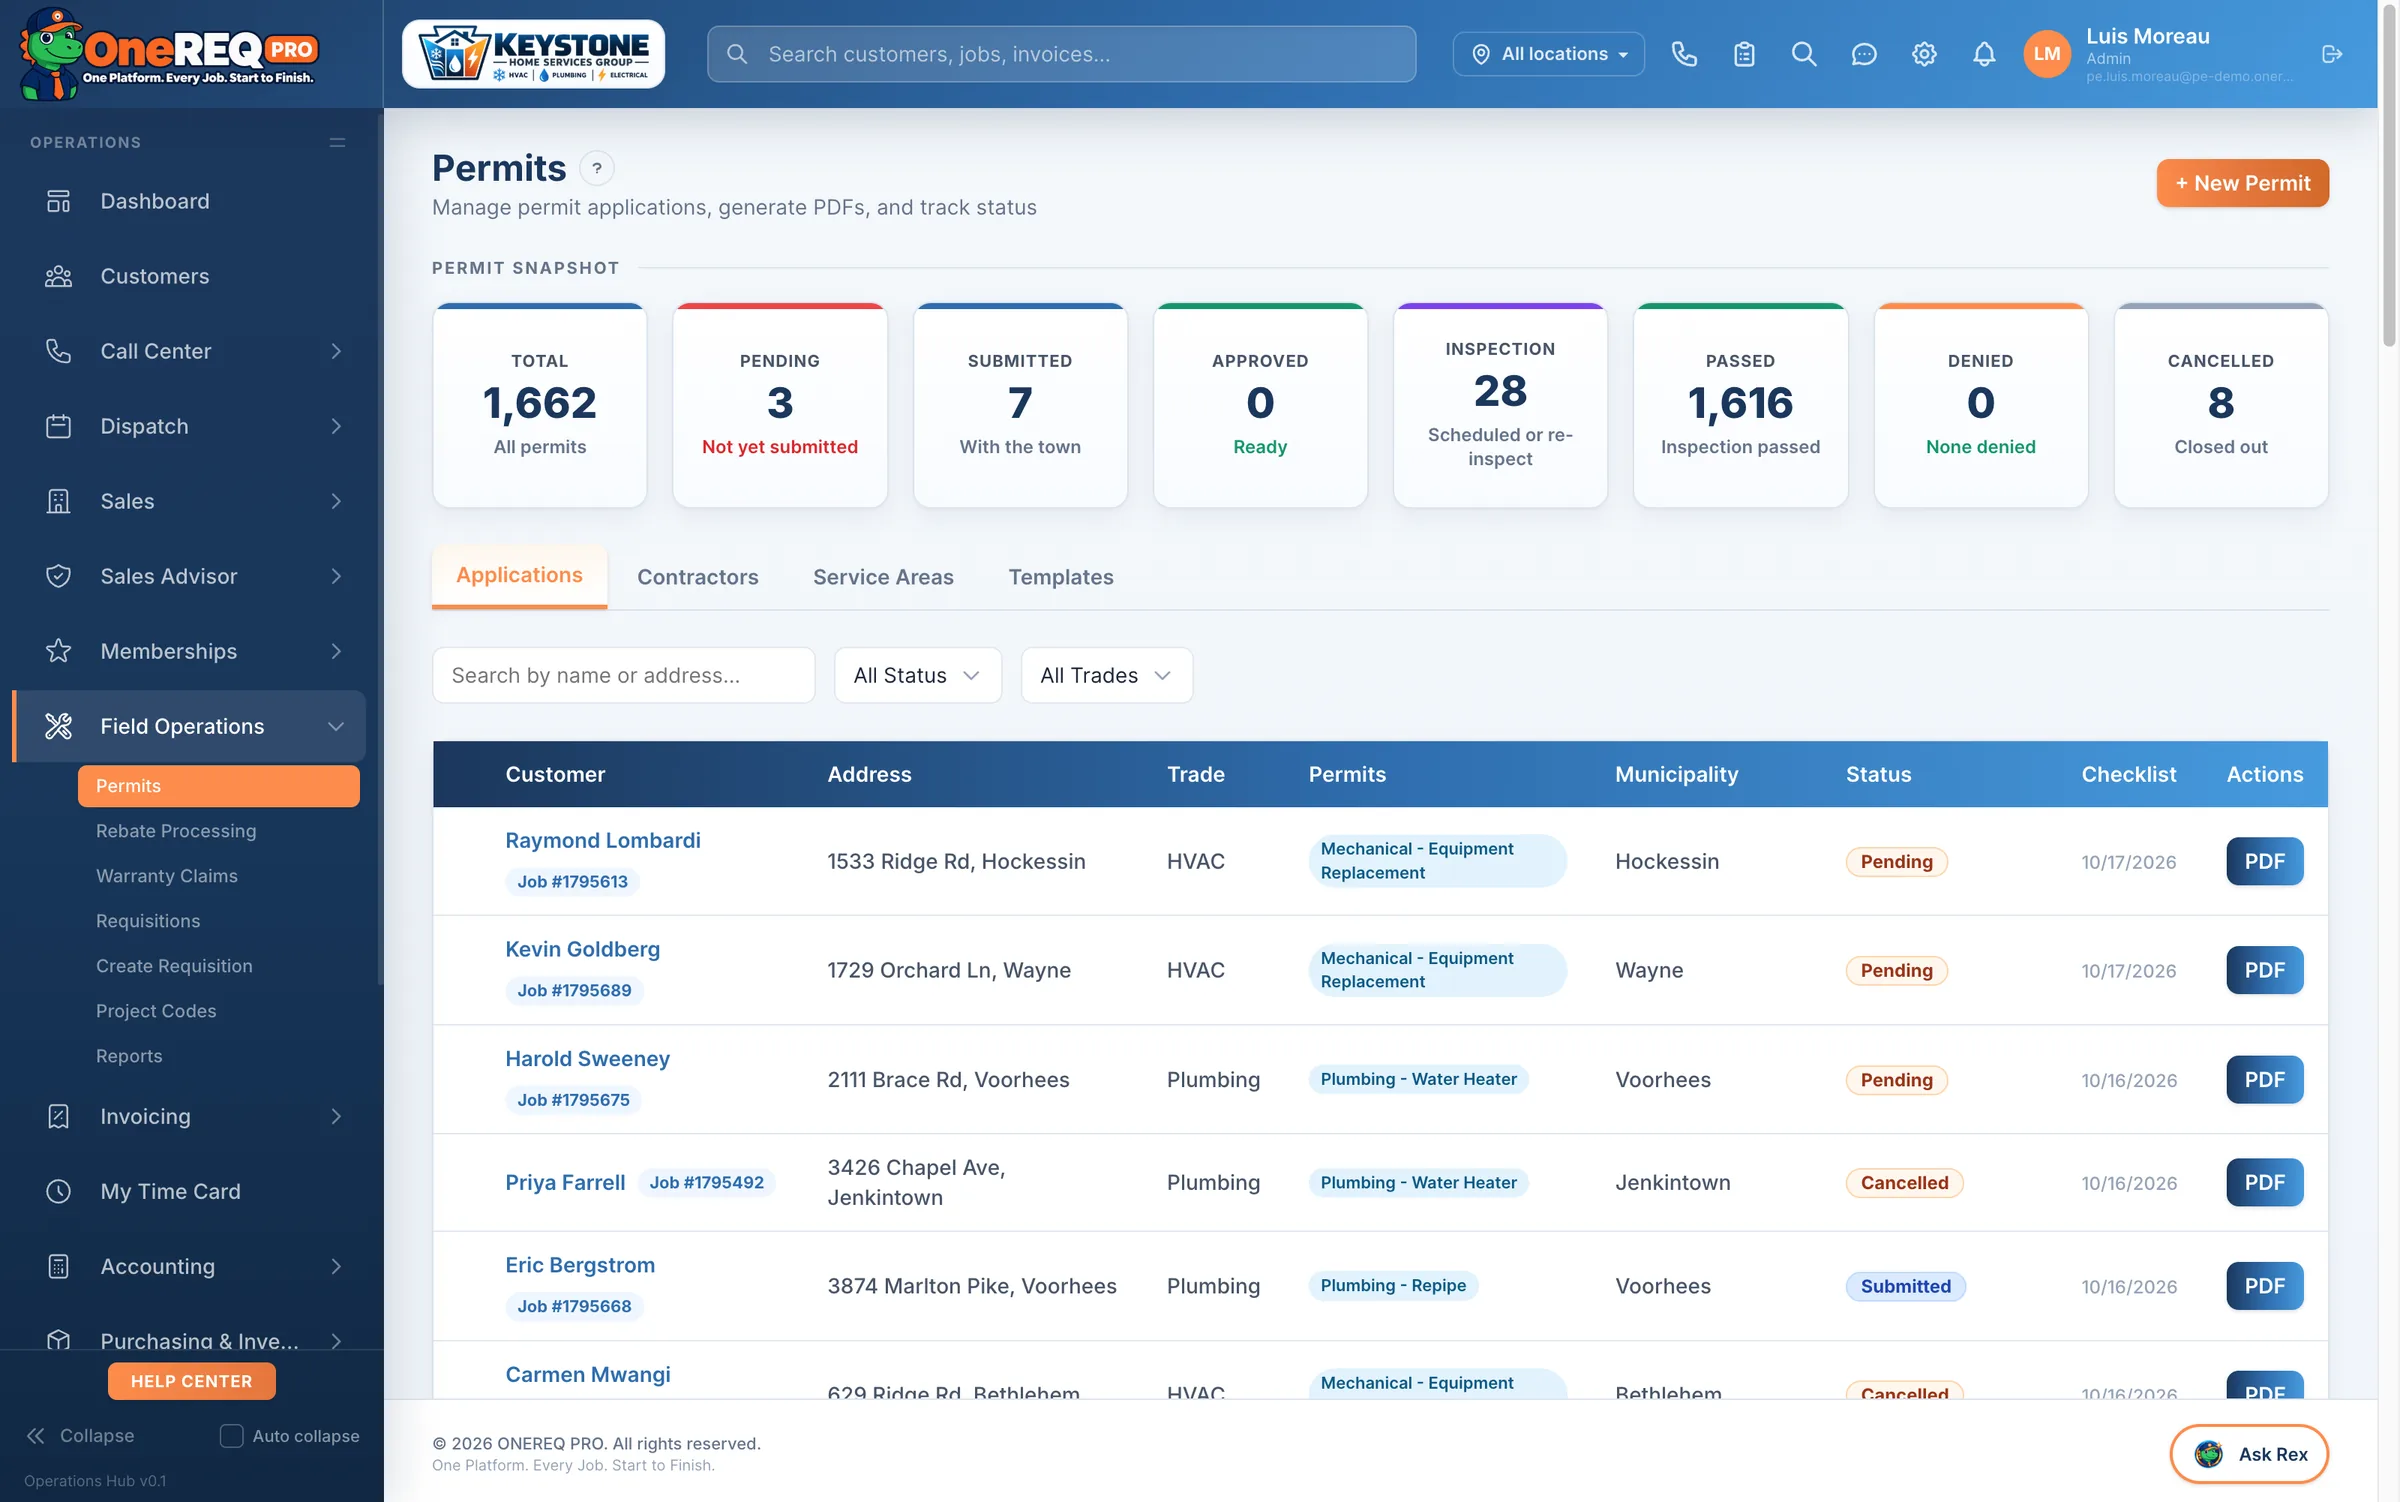Switch to the Contractors tab
This screenshot has height=1502, width=2400.
(x=698, y=577)
